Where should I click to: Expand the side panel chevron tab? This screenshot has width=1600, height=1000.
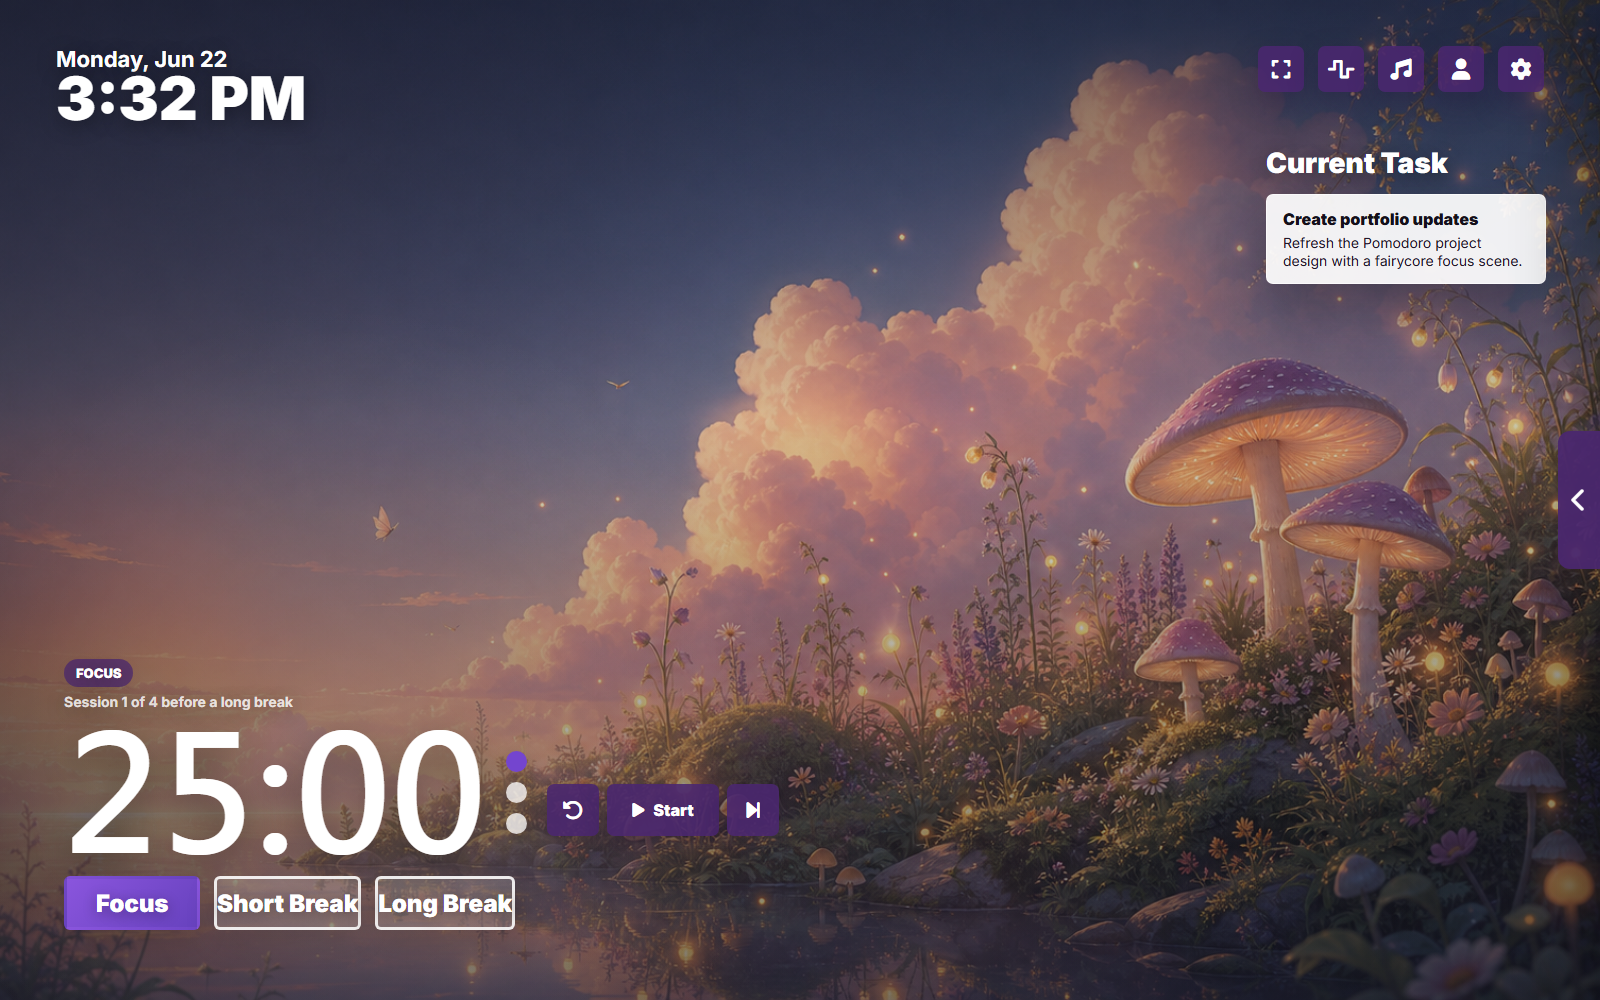(x=1579, y=500)
